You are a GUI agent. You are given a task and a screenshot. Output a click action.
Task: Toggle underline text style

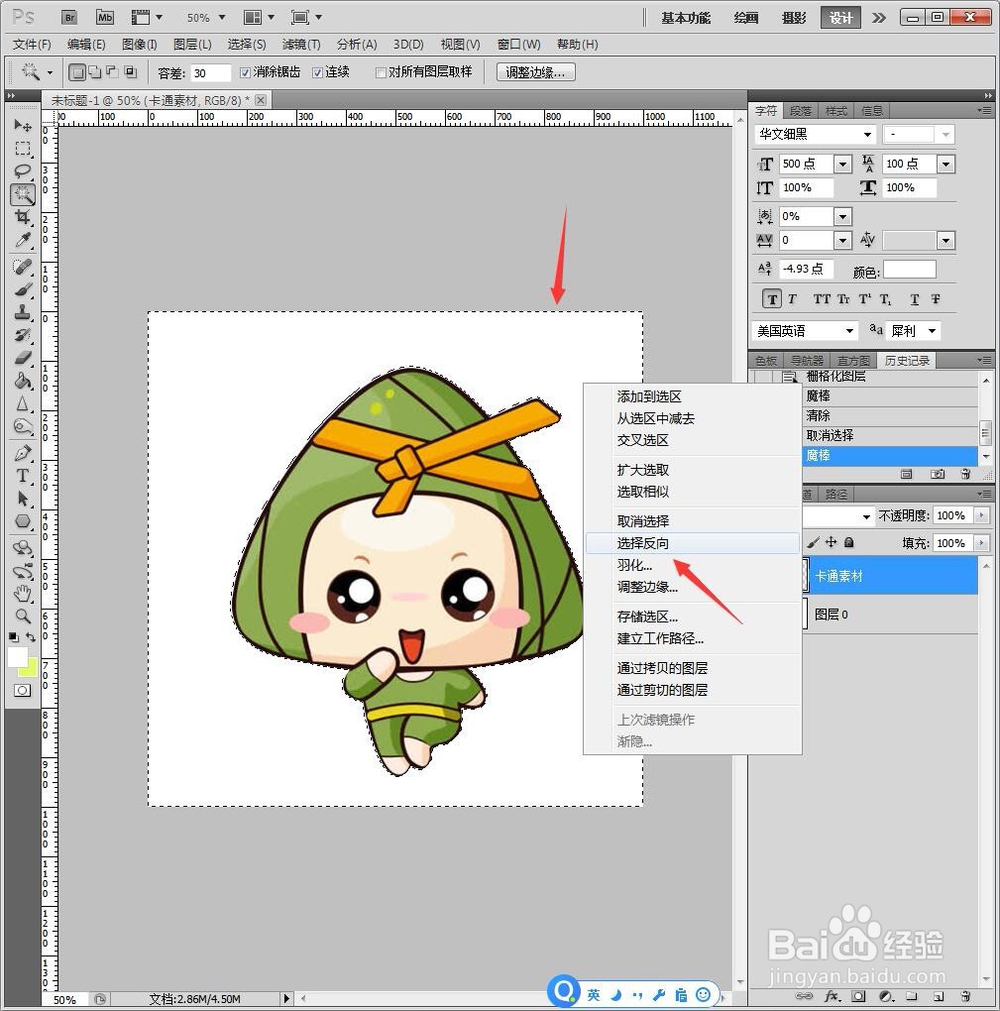(915, 299)
